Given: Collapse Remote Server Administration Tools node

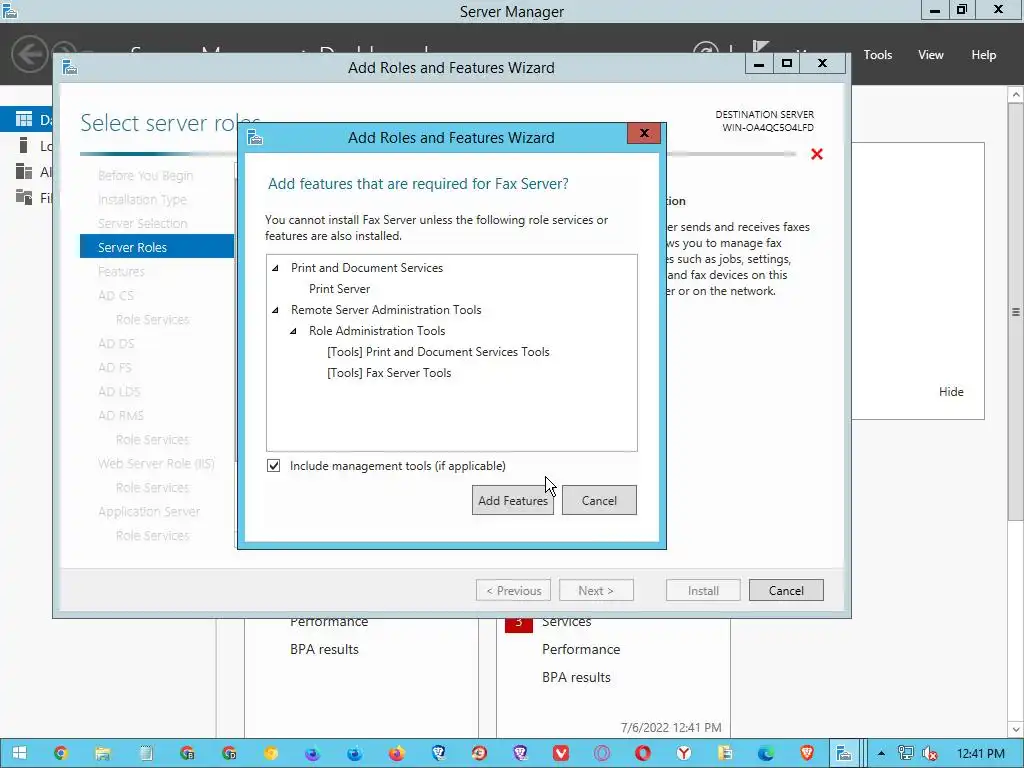Looking at the screenshot, I should click(276, 310).
